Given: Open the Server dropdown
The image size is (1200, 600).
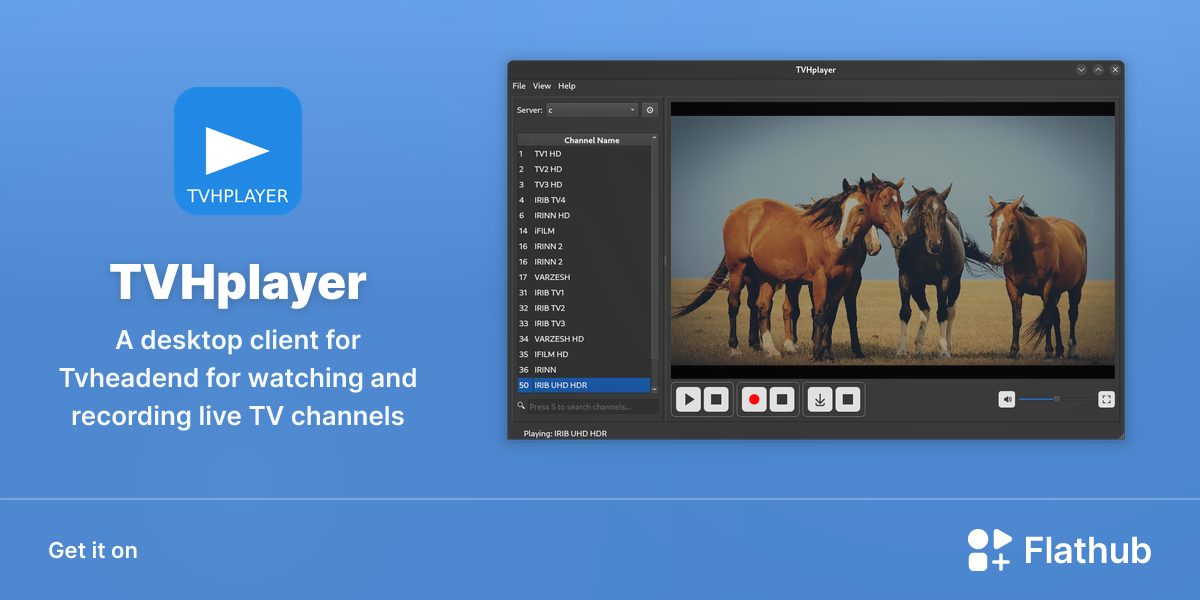Looking at the screenshot, I should (592, 110).
